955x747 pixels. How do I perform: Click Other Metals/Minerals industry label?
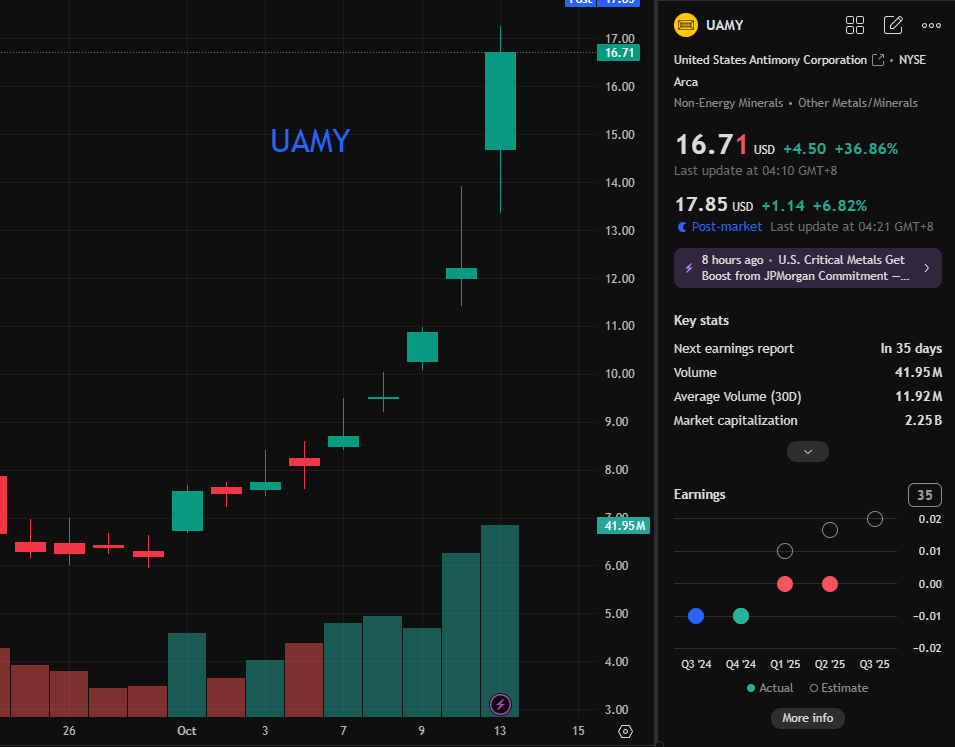(858, 103)
